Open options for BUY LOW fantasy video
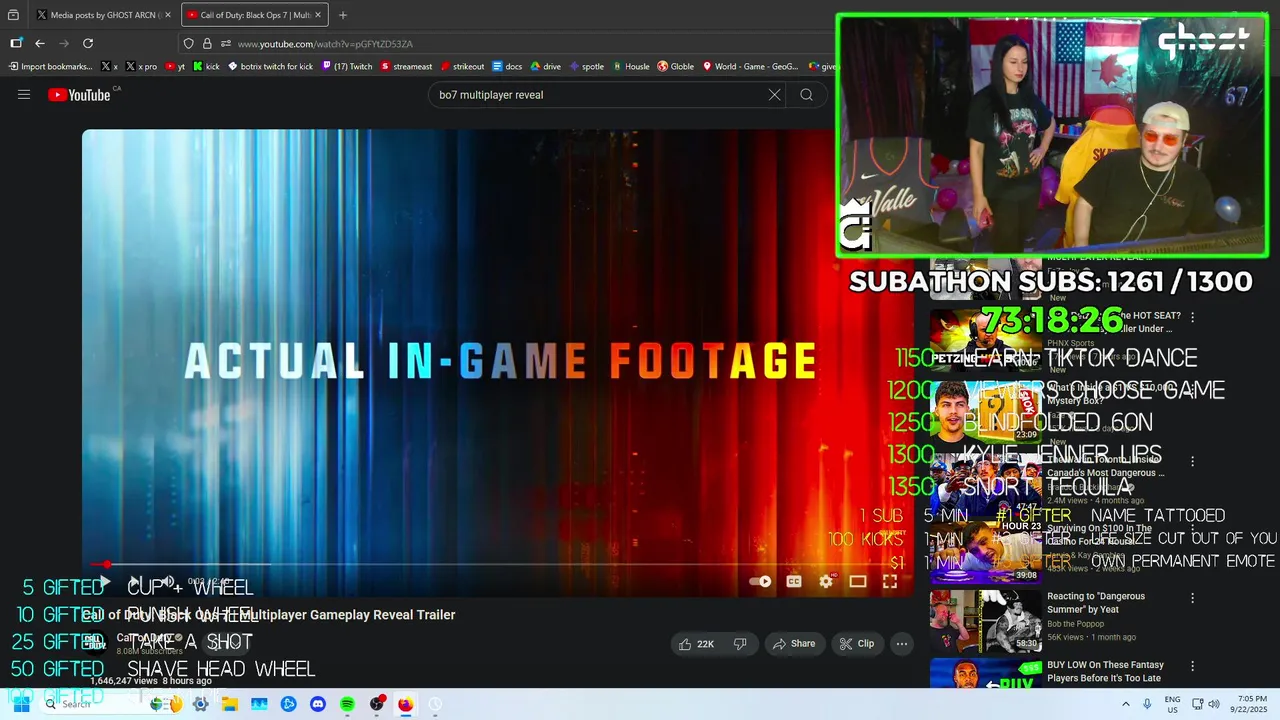 click(x=1192, y=666)
